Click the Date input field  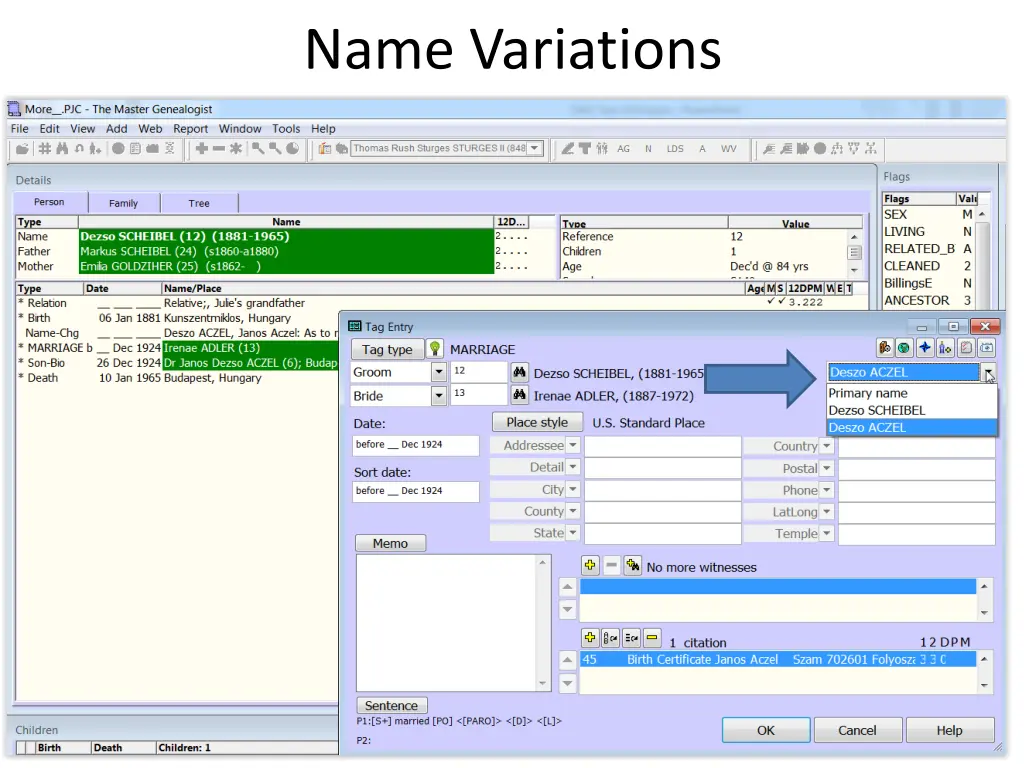(415, 445)
